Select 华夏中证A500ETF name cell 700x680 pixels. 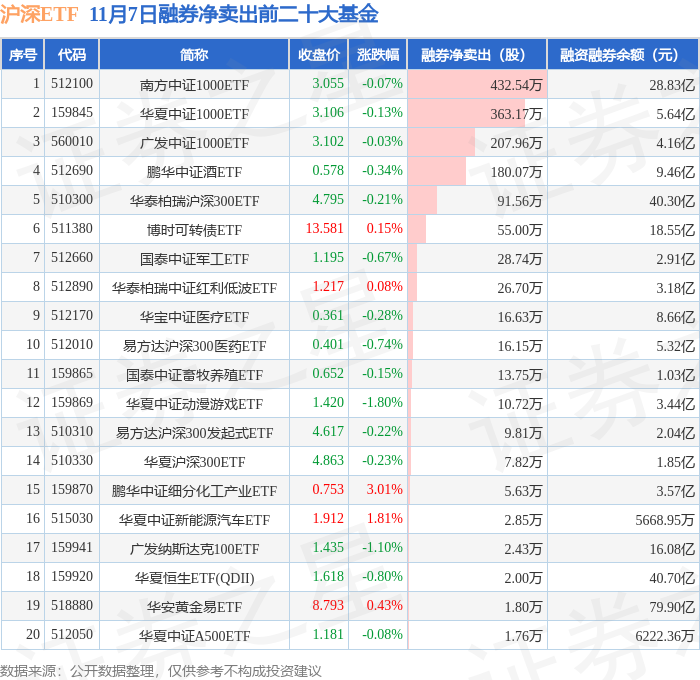coord(194,636)
